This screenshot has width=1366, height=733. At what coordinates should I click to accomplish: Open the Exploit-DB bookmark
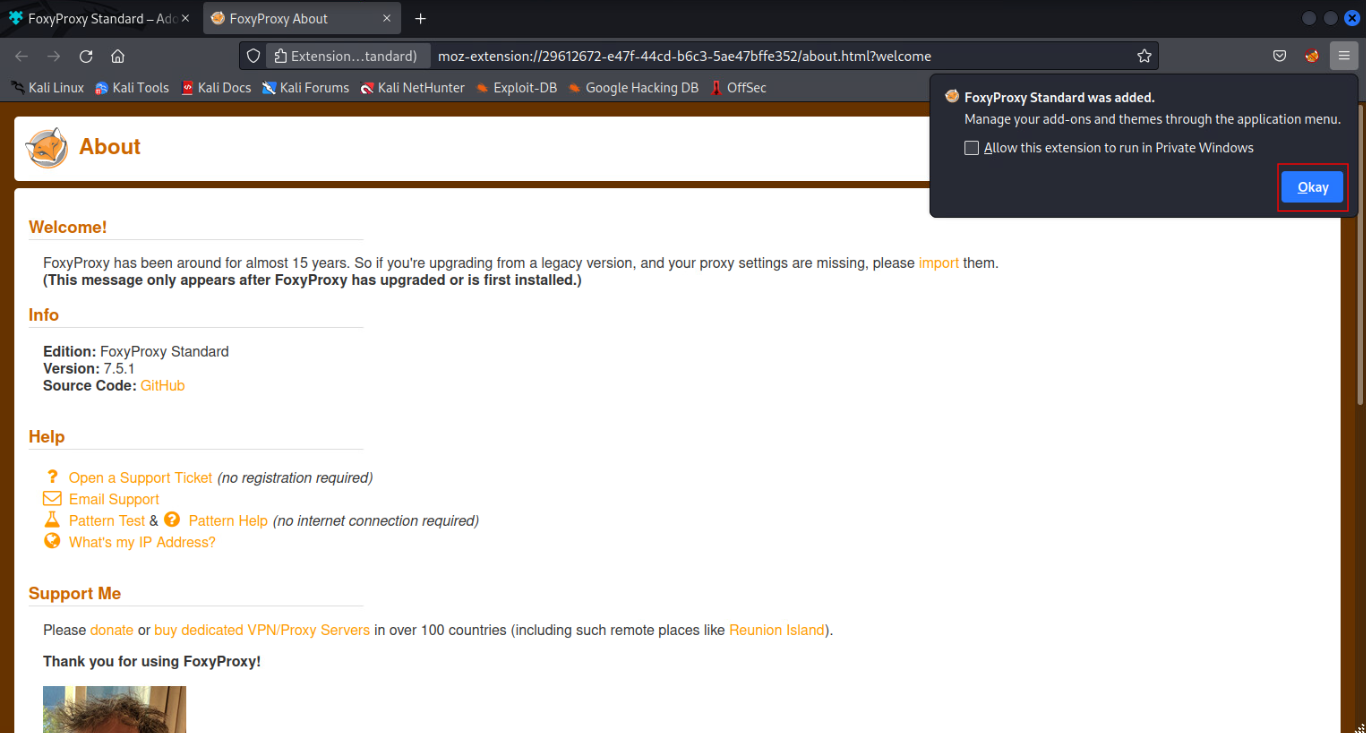(515, 88)
